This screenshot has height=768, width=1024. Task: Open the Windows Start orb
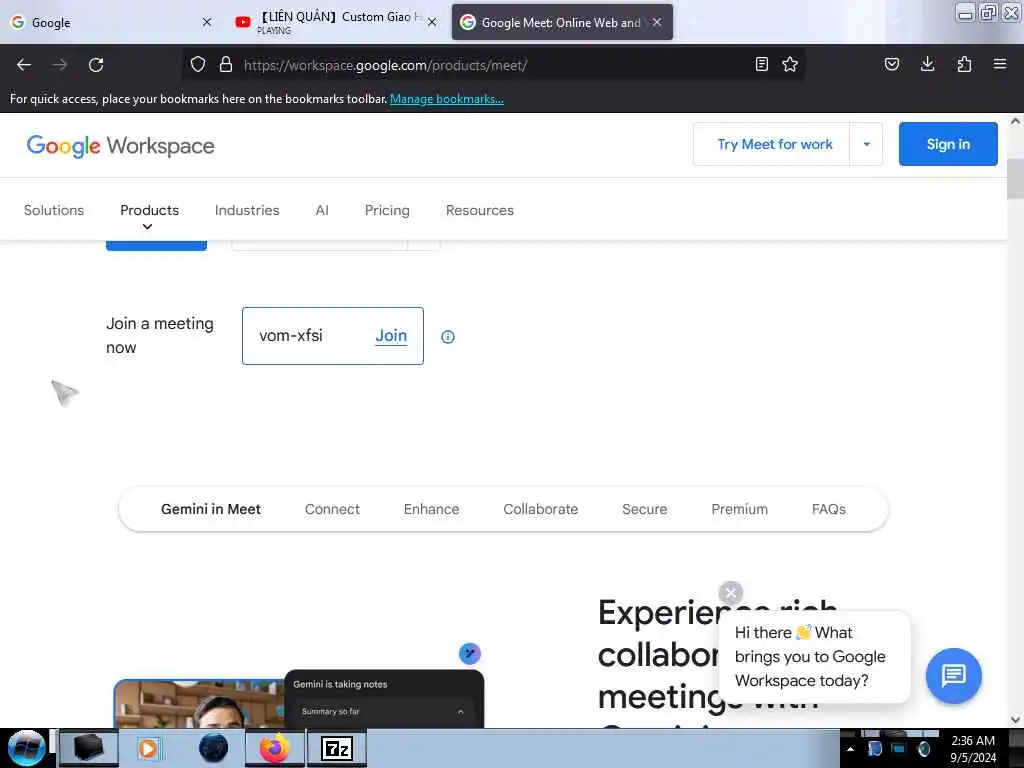click(26, 748)
